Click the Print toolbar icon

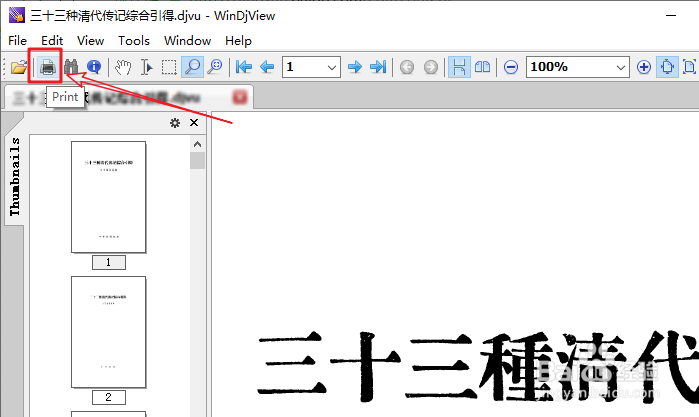tap(48, 67)
